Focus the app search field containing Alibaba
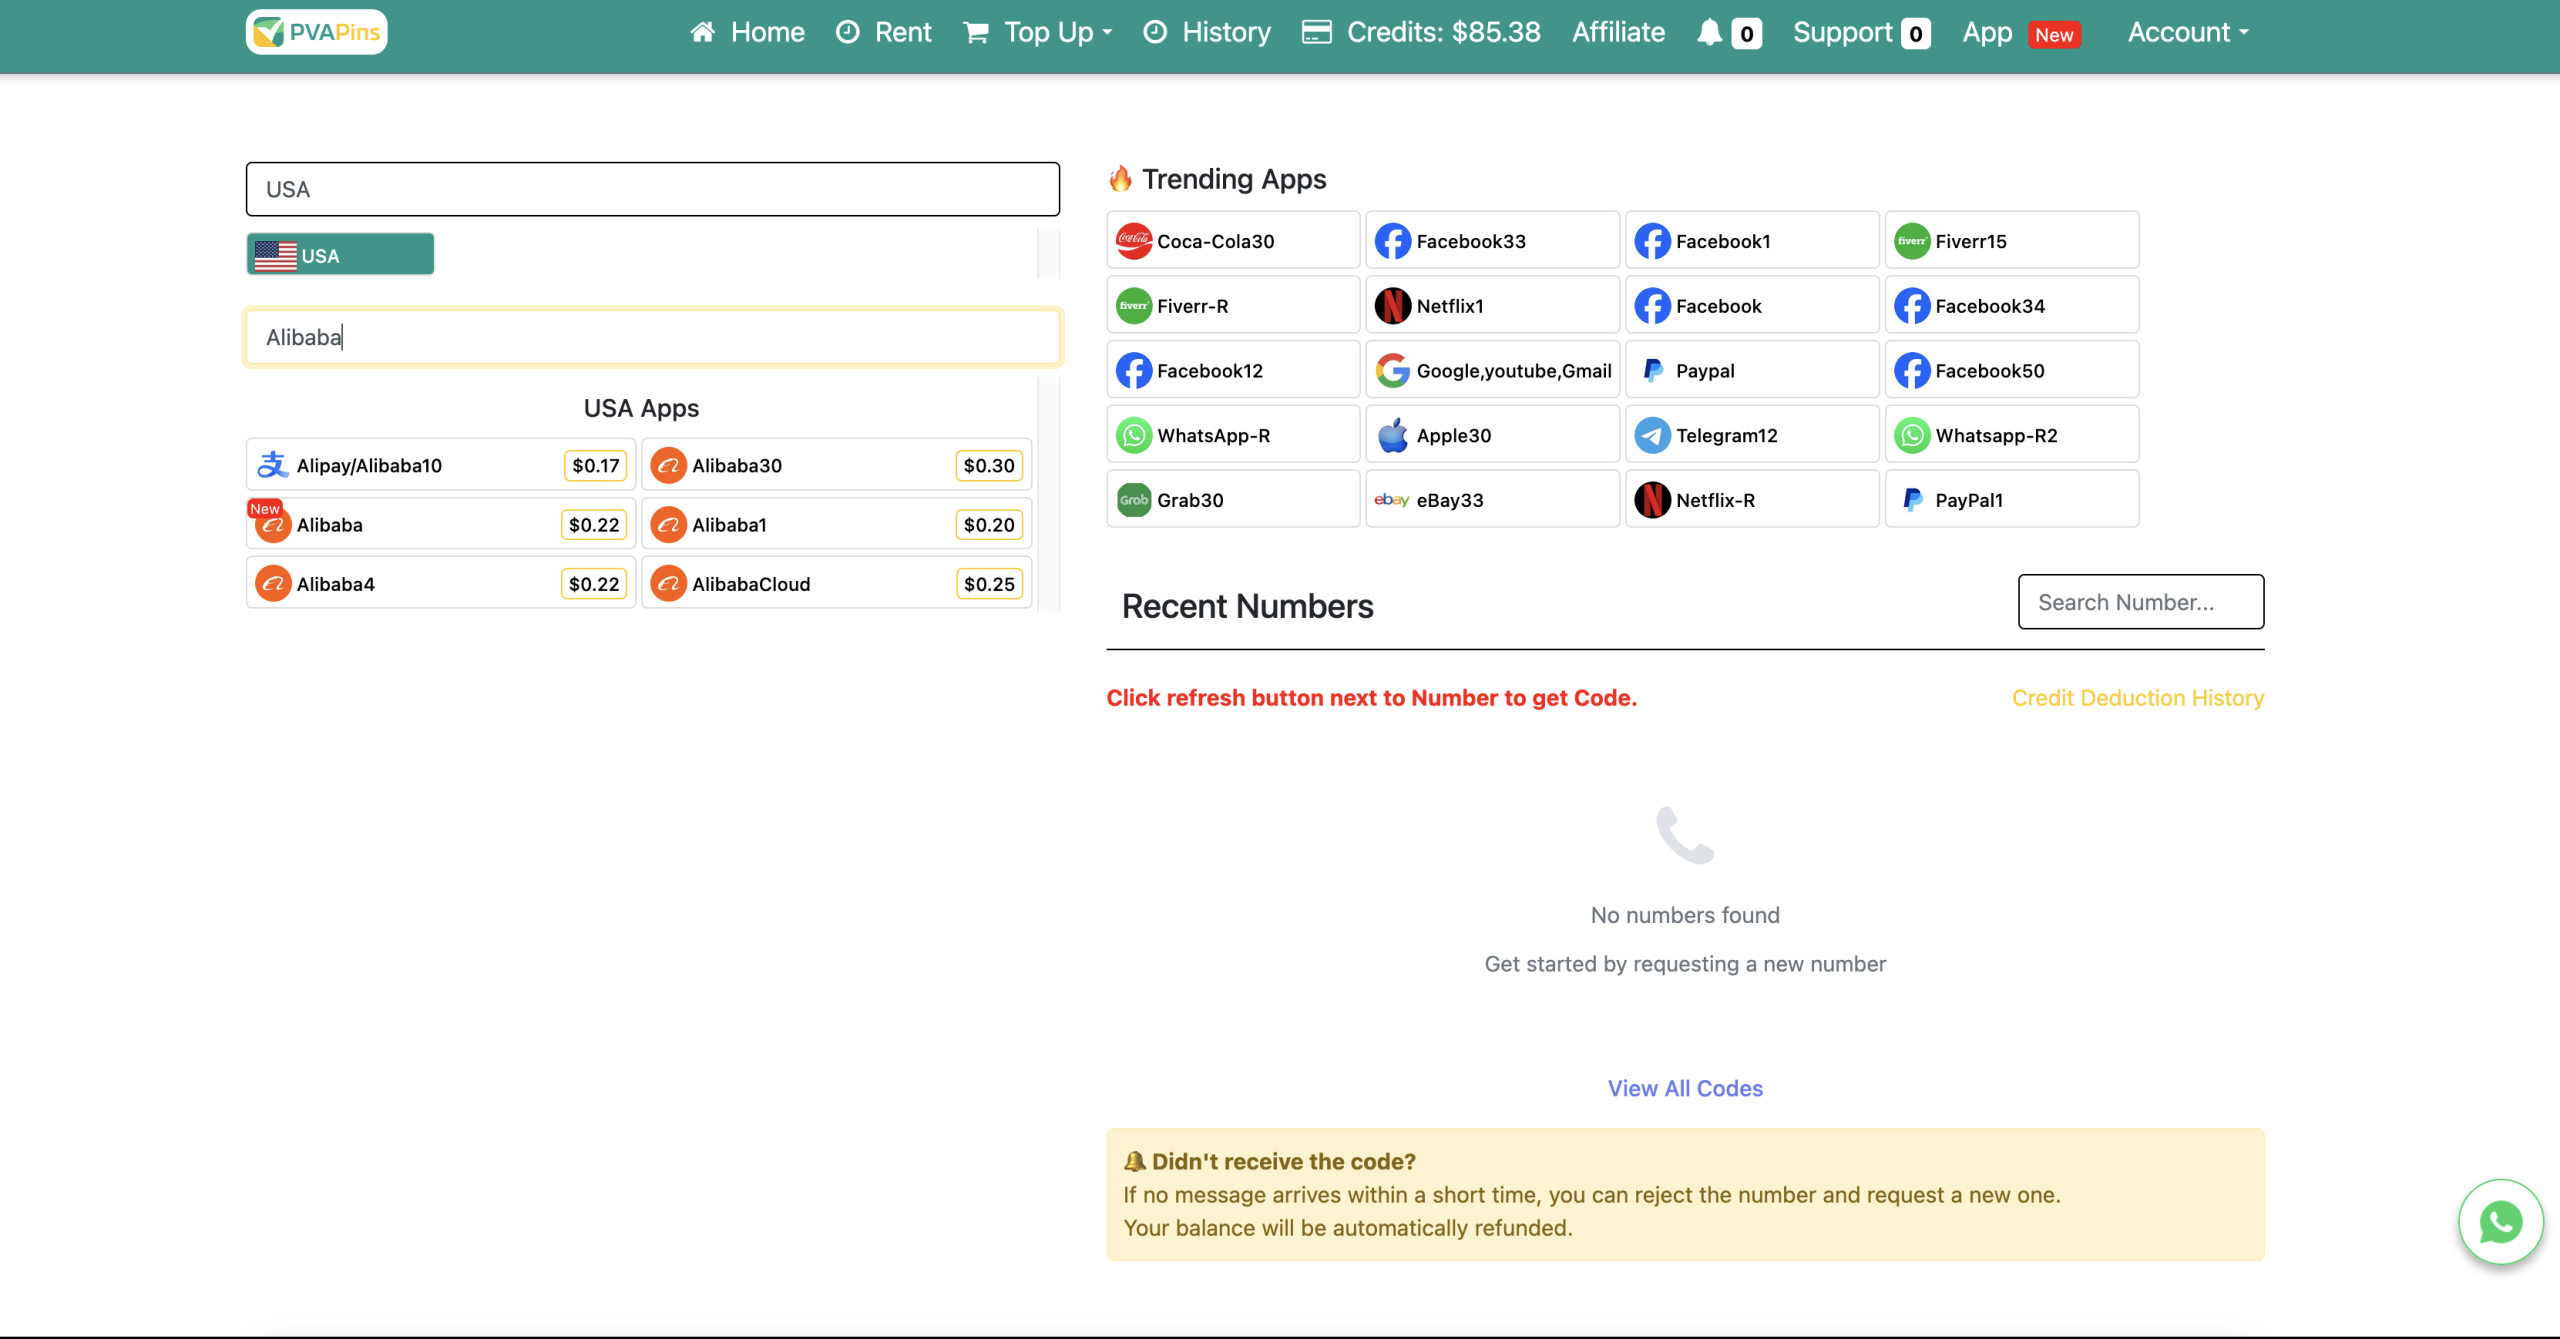 [653, 337]
